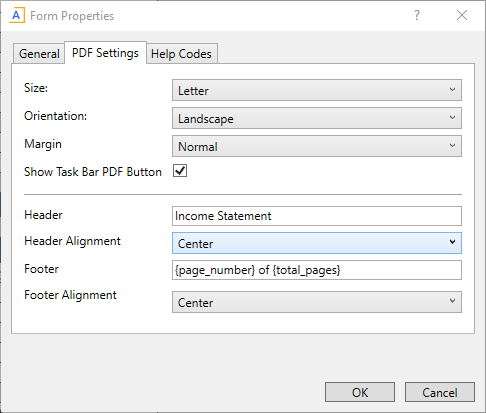Expand the Footer Alignment dropdown
The height and width of the screenshot is (413, 486).
[317, 302]
